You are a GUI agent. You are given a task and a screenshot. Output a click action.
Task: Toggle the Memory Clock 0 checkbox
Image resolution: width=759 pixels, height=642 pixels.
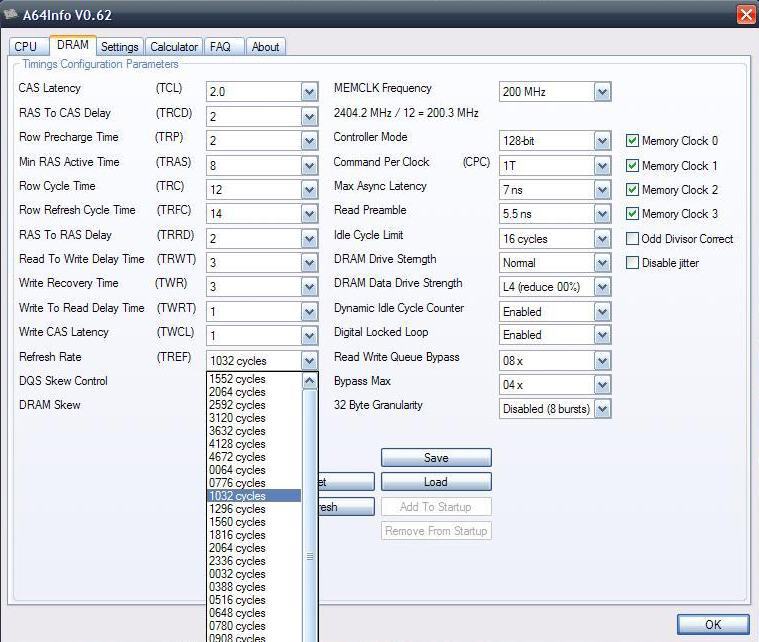pos(632,141)
